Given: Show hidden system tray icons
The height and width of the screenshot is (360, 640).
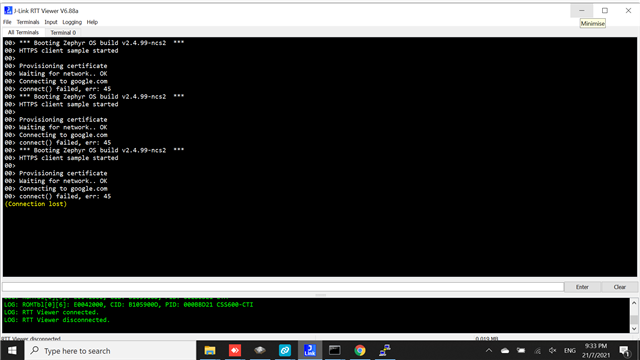Looking at the screenshot, I should [x=489, y=351].
